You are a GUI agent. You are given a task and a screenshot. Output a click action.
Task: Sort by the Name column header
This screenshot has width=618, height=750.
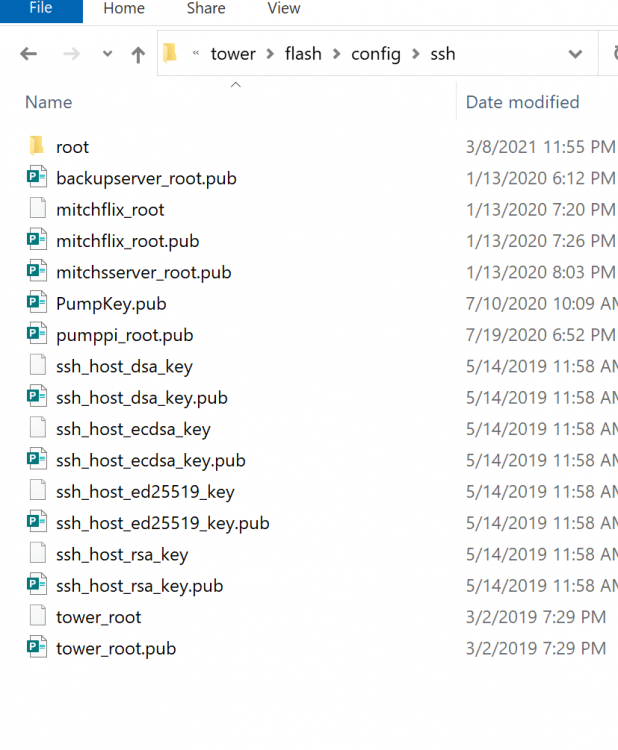pos(49,102)
